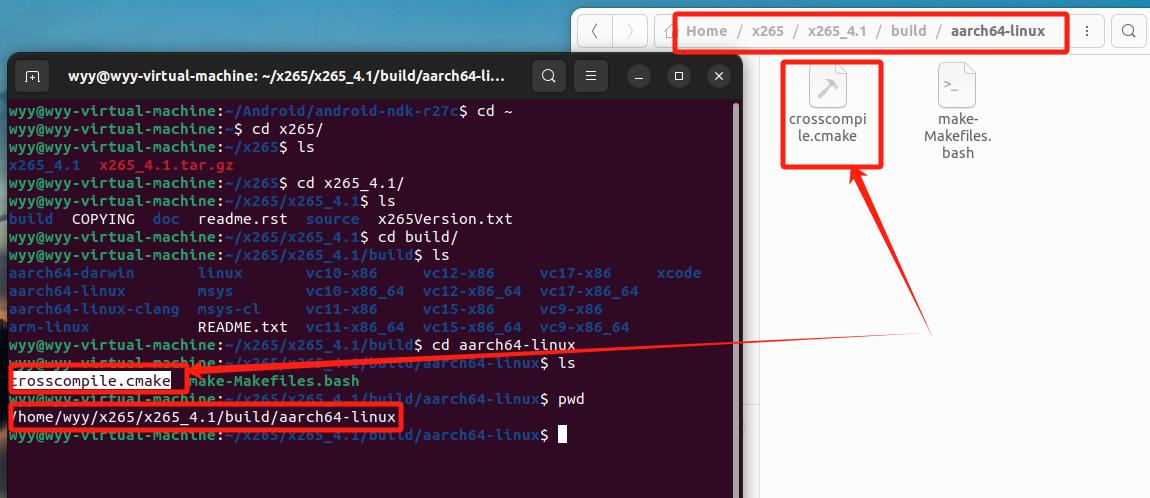Image resolution: width=1150 pixels, height=498 pixels.
Task: Select the crosscompile.cmake file icon
Action: [828, 88]
